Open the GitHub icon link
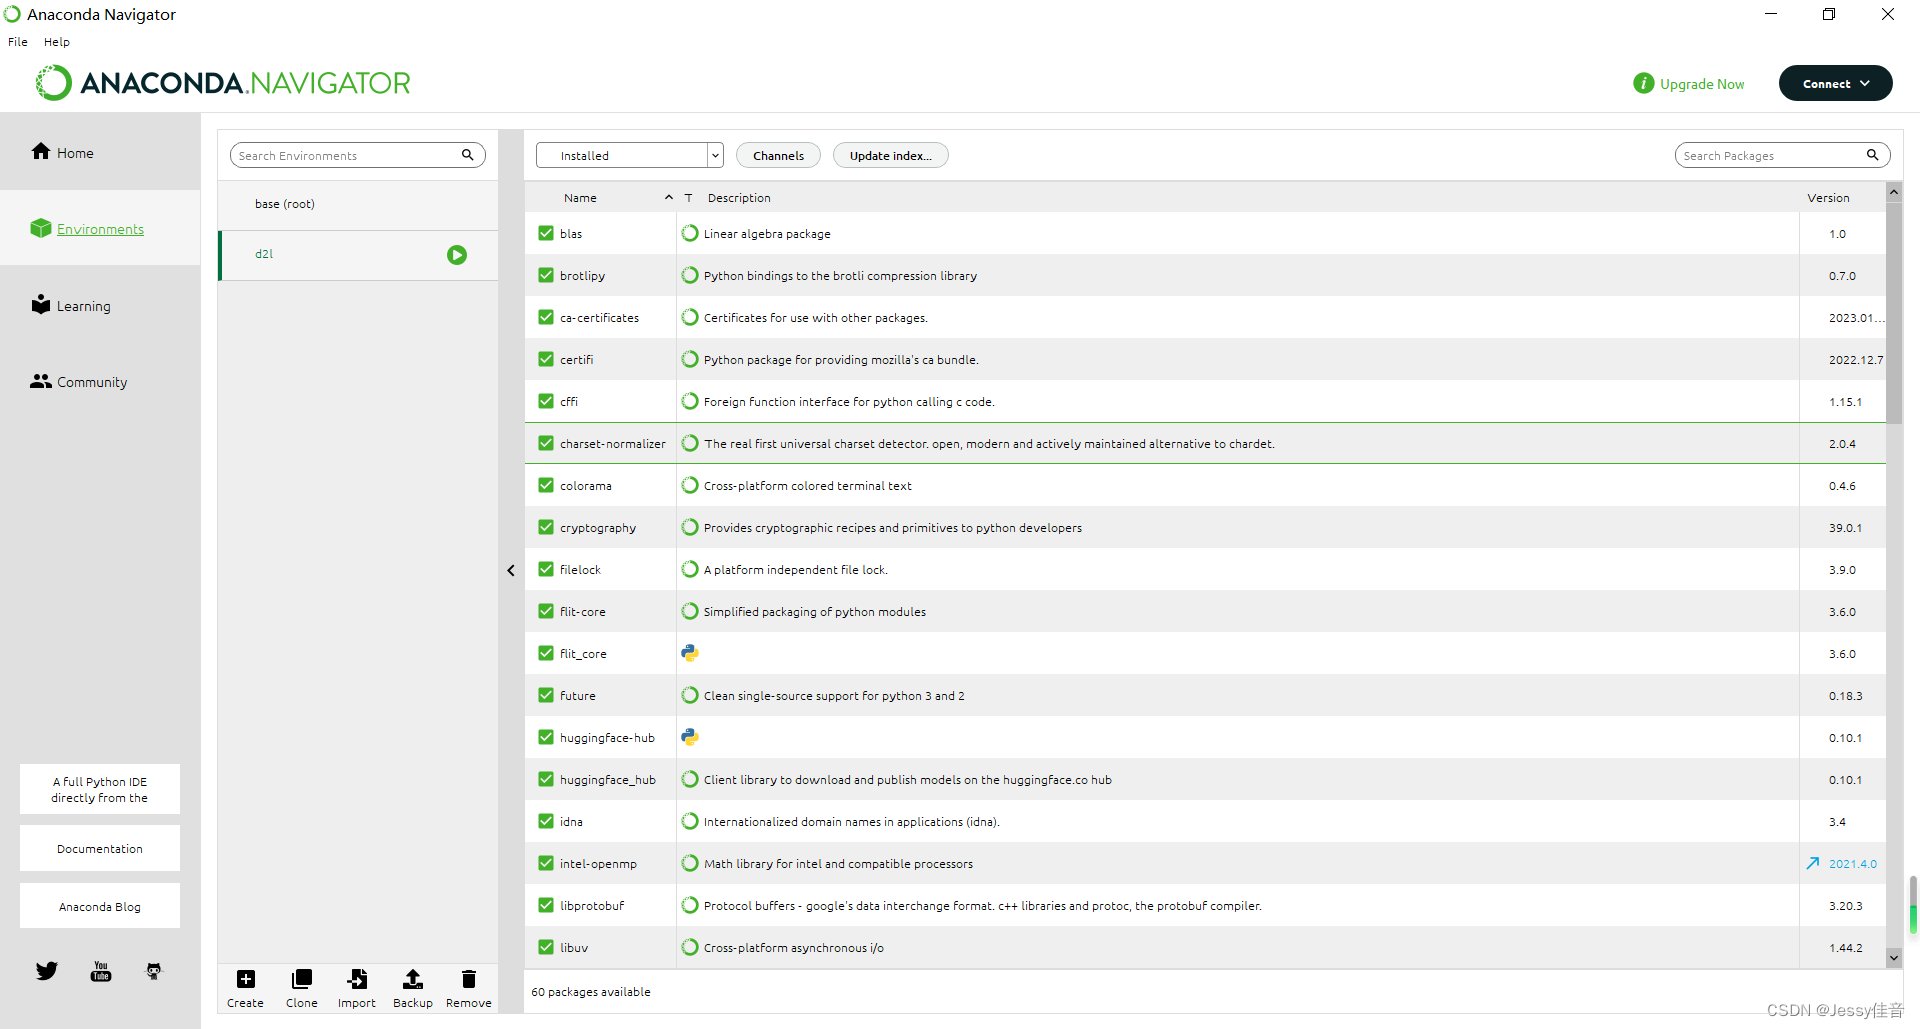Viewport: 1920px width, 1029px height. click(154, 971)
